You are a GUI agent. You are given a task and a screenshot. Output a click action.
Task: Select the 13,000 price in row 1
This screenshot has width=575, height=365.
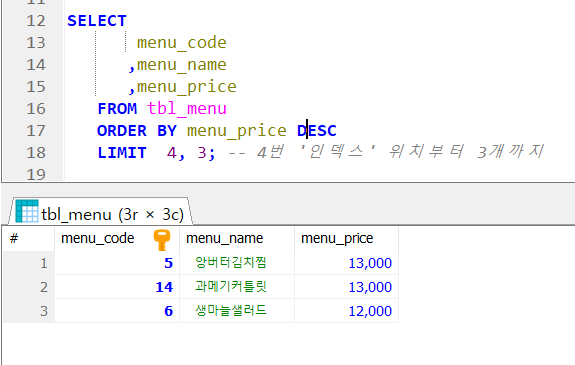point(347,263)
